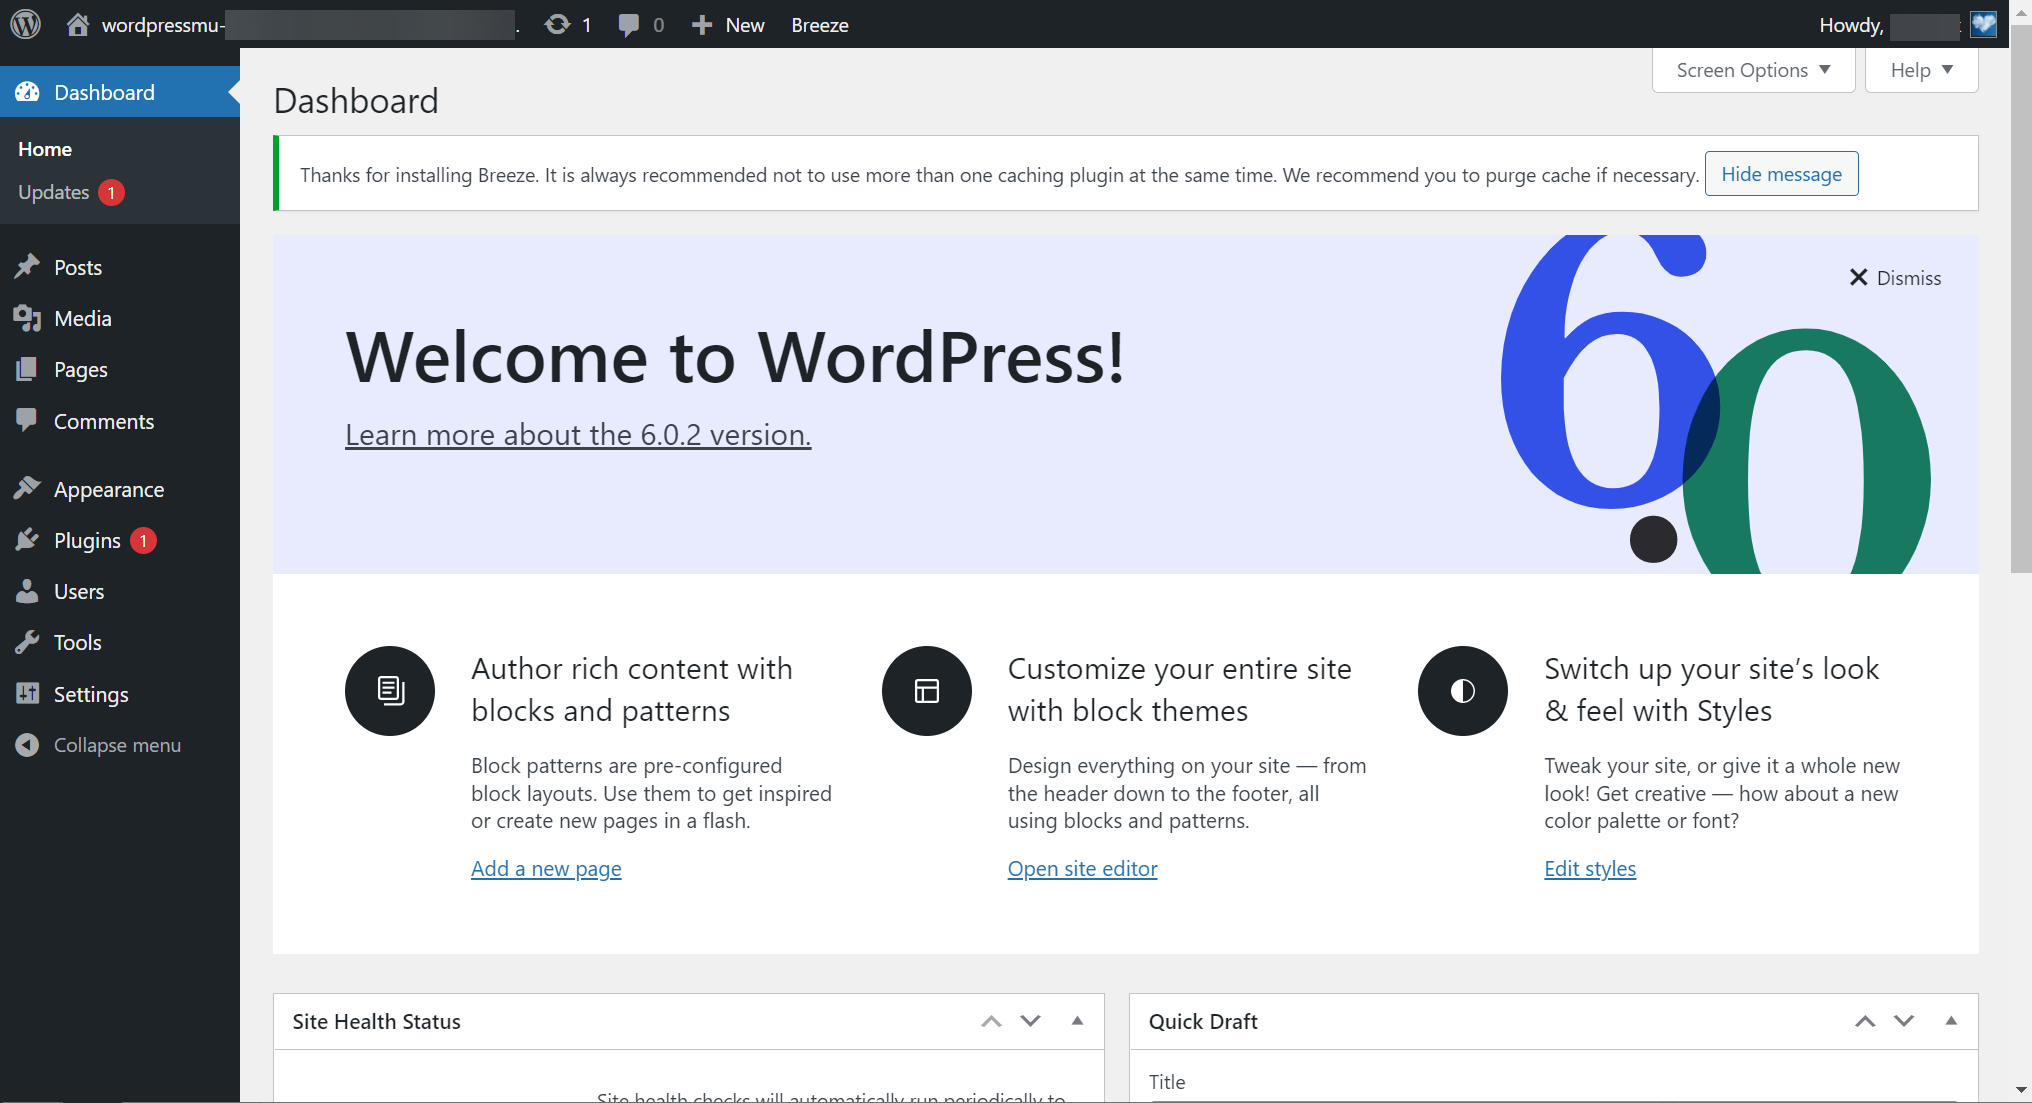
Task: Click the Hide message button
Action: pos(1780,174)
